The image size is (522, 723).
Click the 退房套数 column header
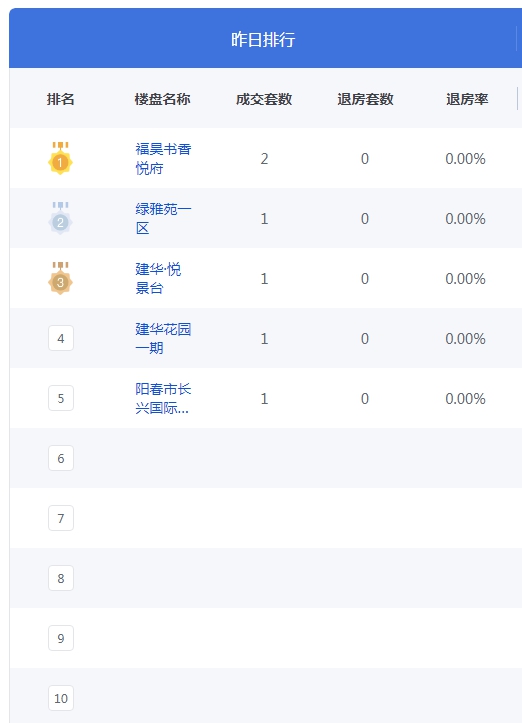click(x=365, y=99)
